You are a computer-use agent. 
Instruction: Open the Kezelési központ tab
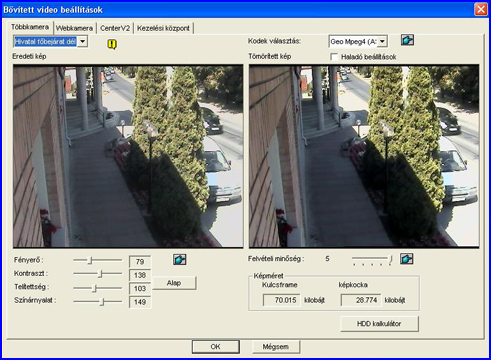tap(163, 28)
